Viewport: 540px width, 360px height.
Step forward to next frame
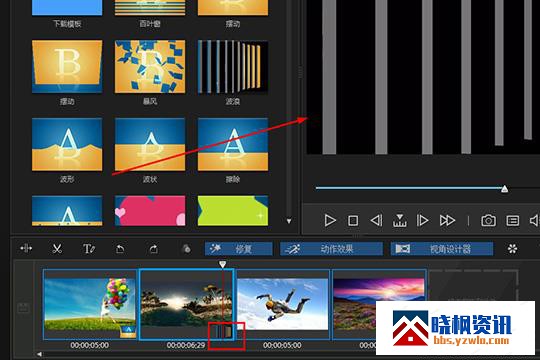click(x=422, y=220)
